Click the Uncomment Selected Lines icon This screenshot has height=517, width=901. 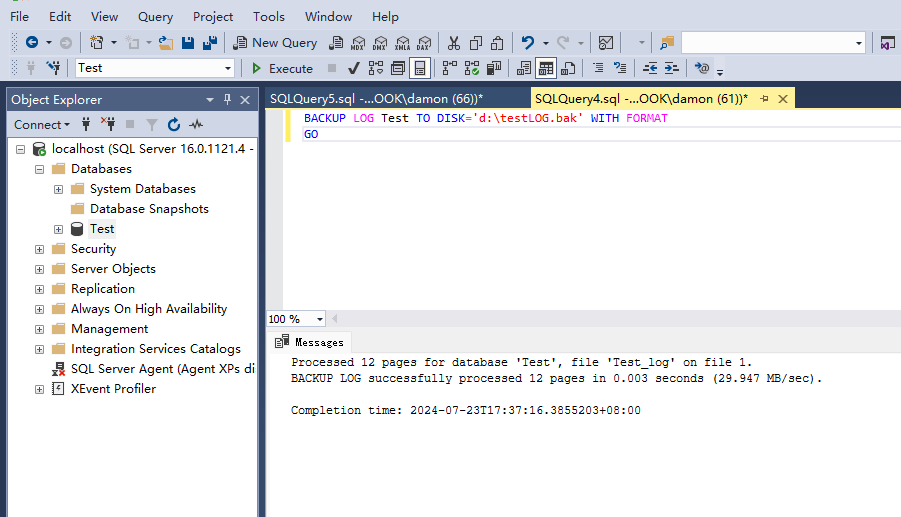620,68
